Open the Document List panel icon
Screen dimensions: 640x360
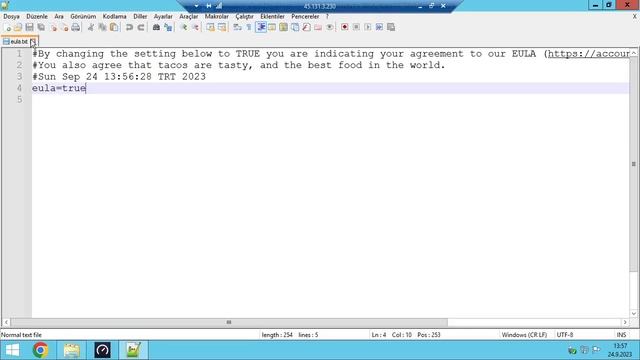(x=295, y=27)
